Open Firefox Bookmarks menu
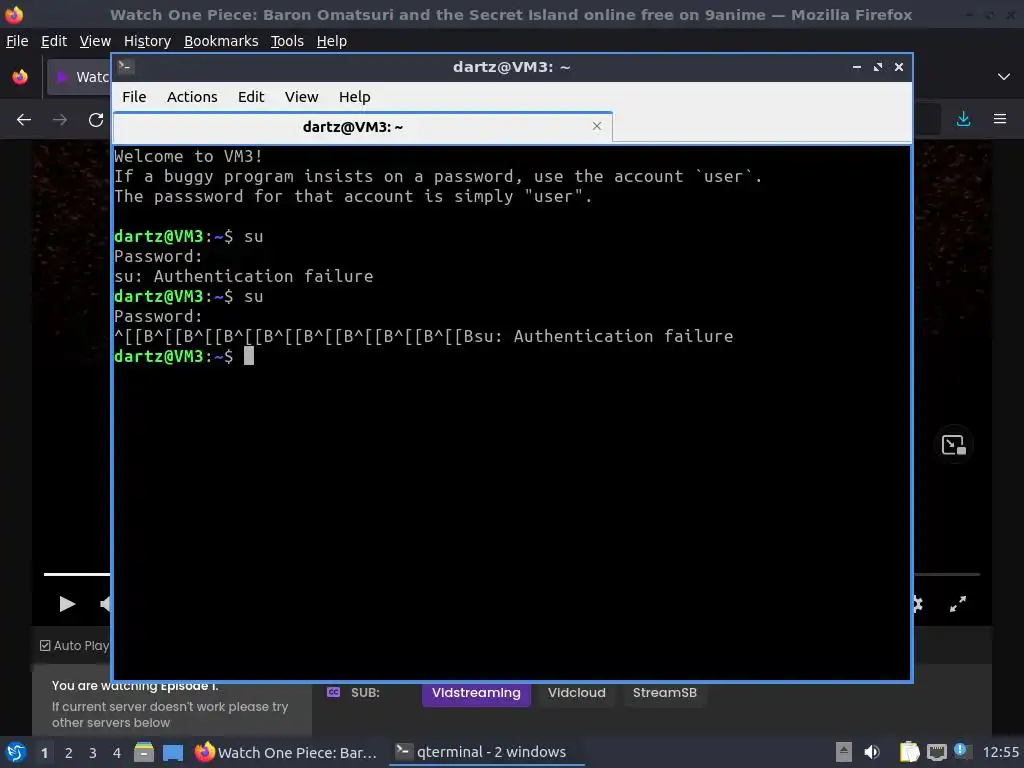The image size is (1024, 768). [x=221, y=41]
